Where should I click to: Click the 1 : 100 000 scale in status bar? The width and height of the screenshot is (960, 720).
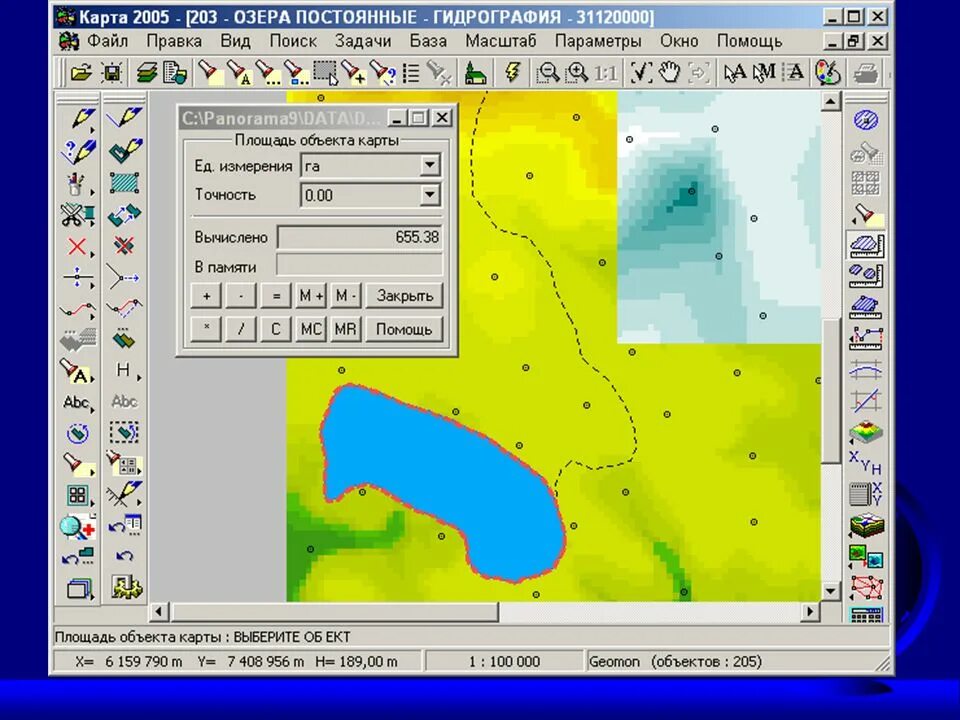point(504,662)
